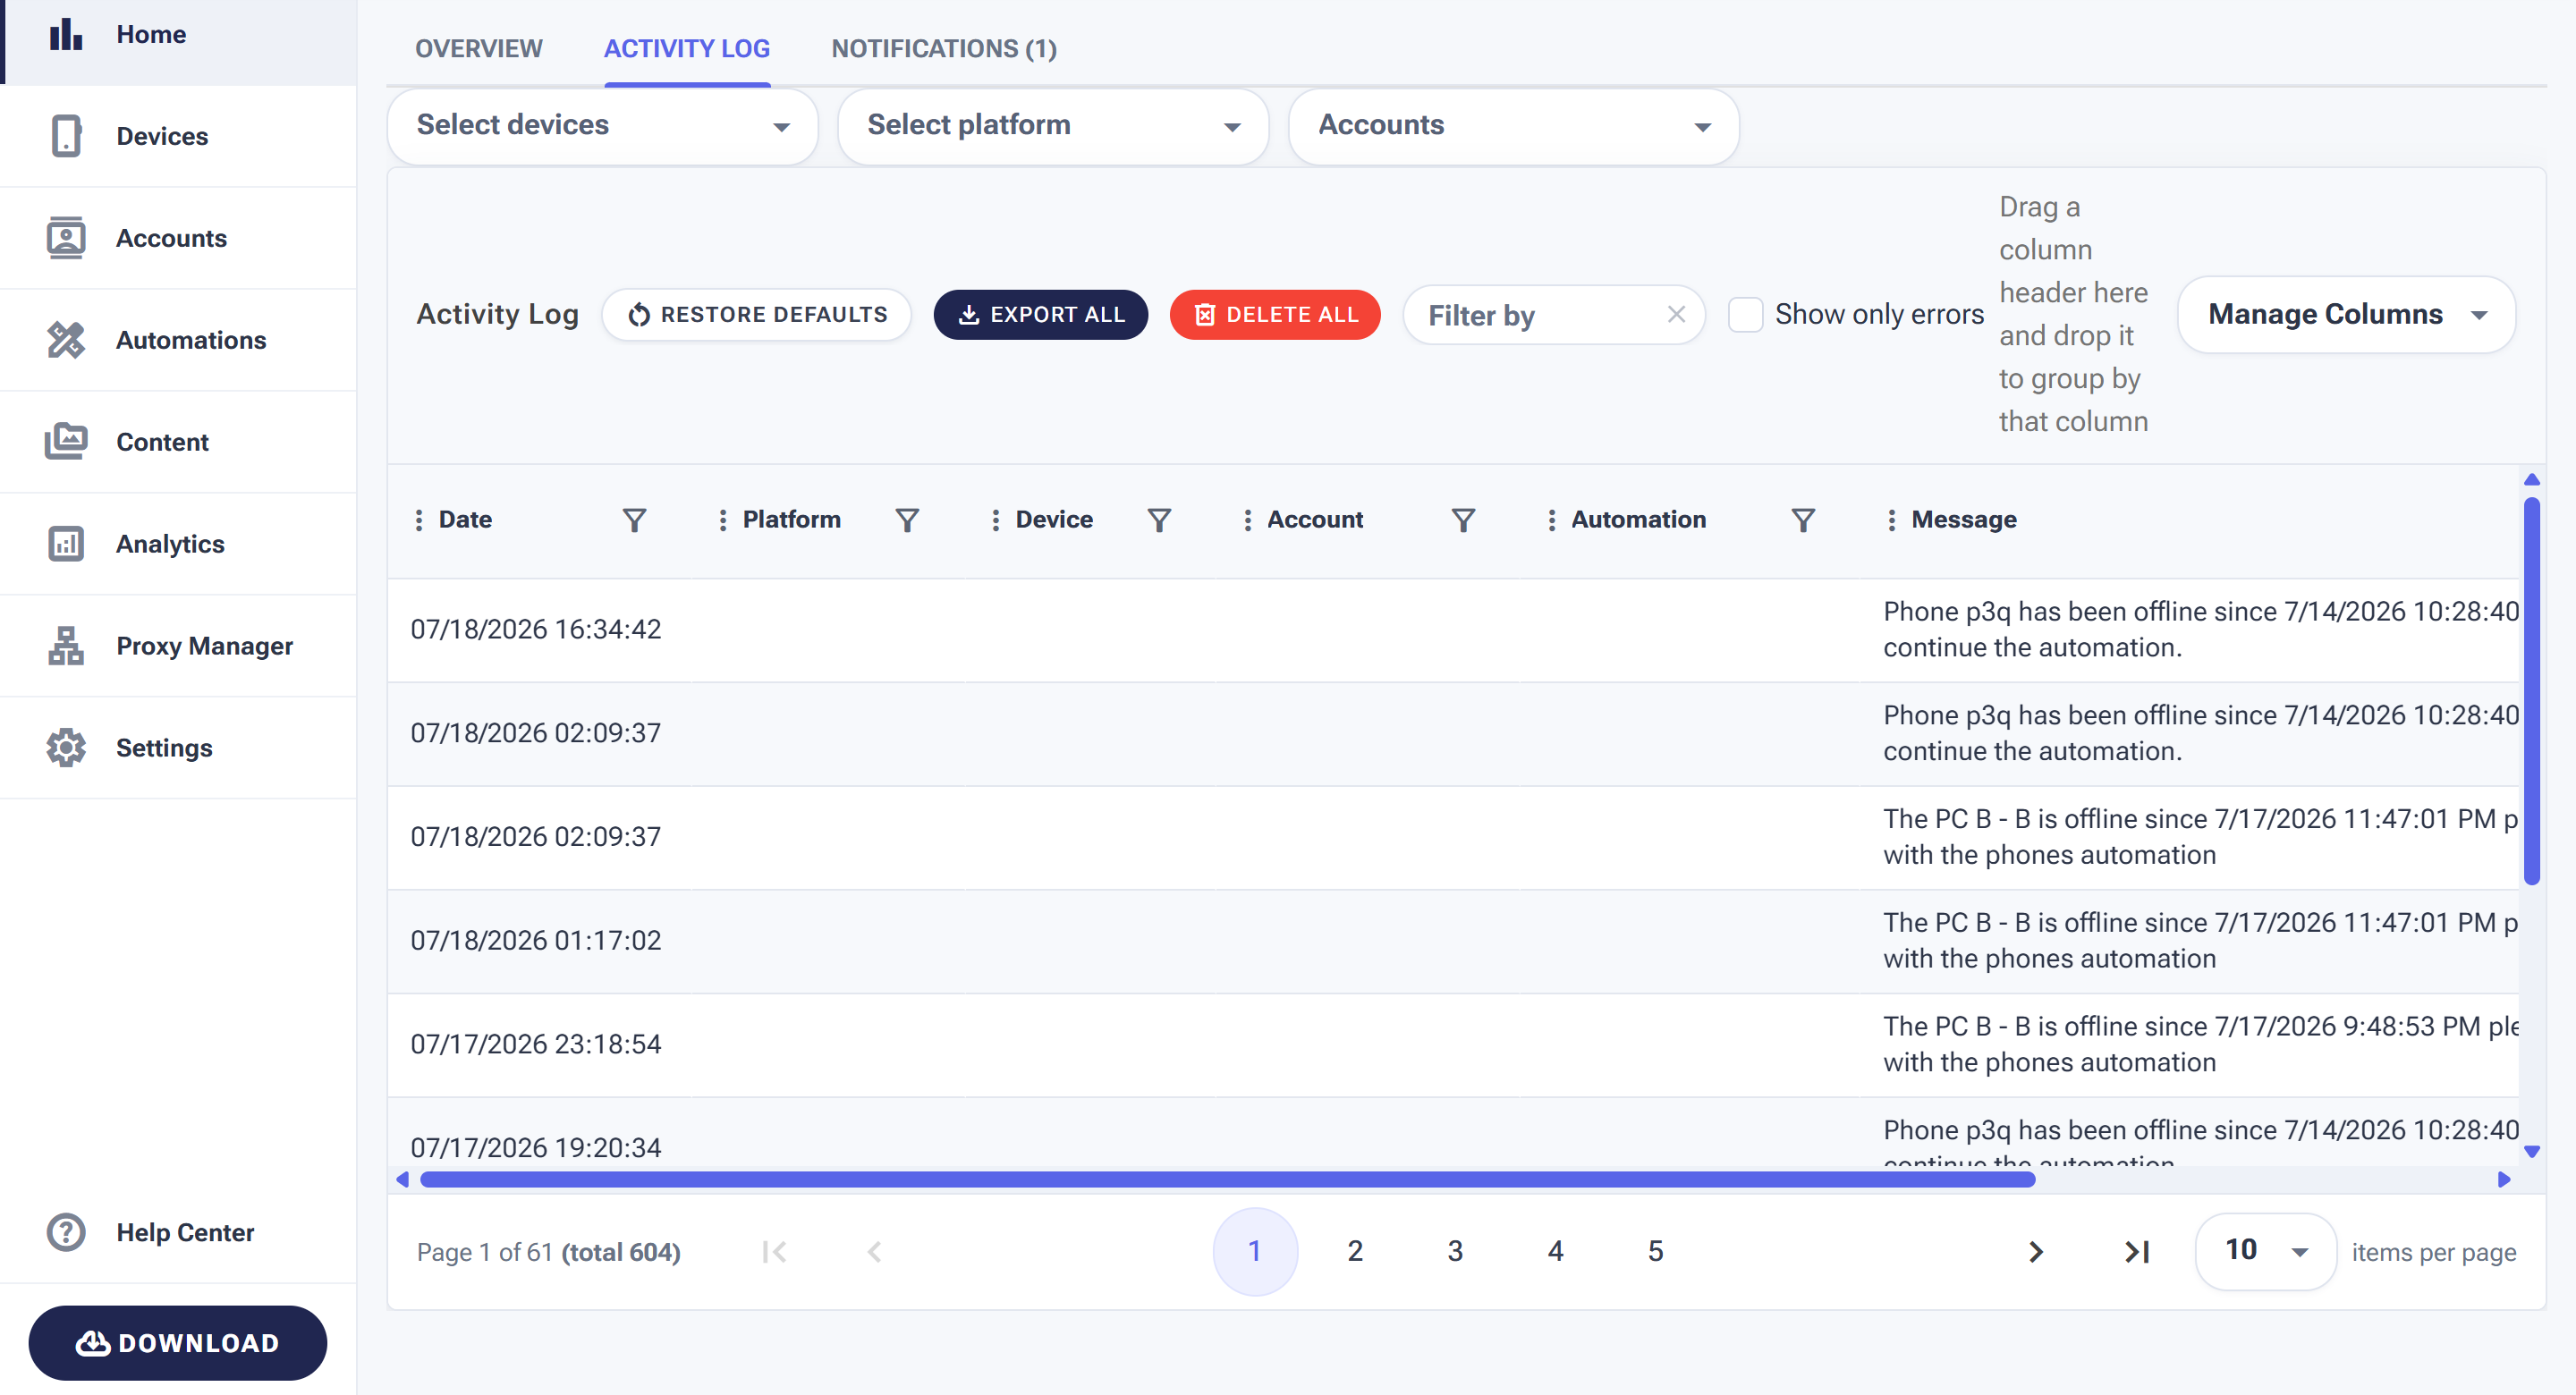Click the Export All button

pos(1041,315)
